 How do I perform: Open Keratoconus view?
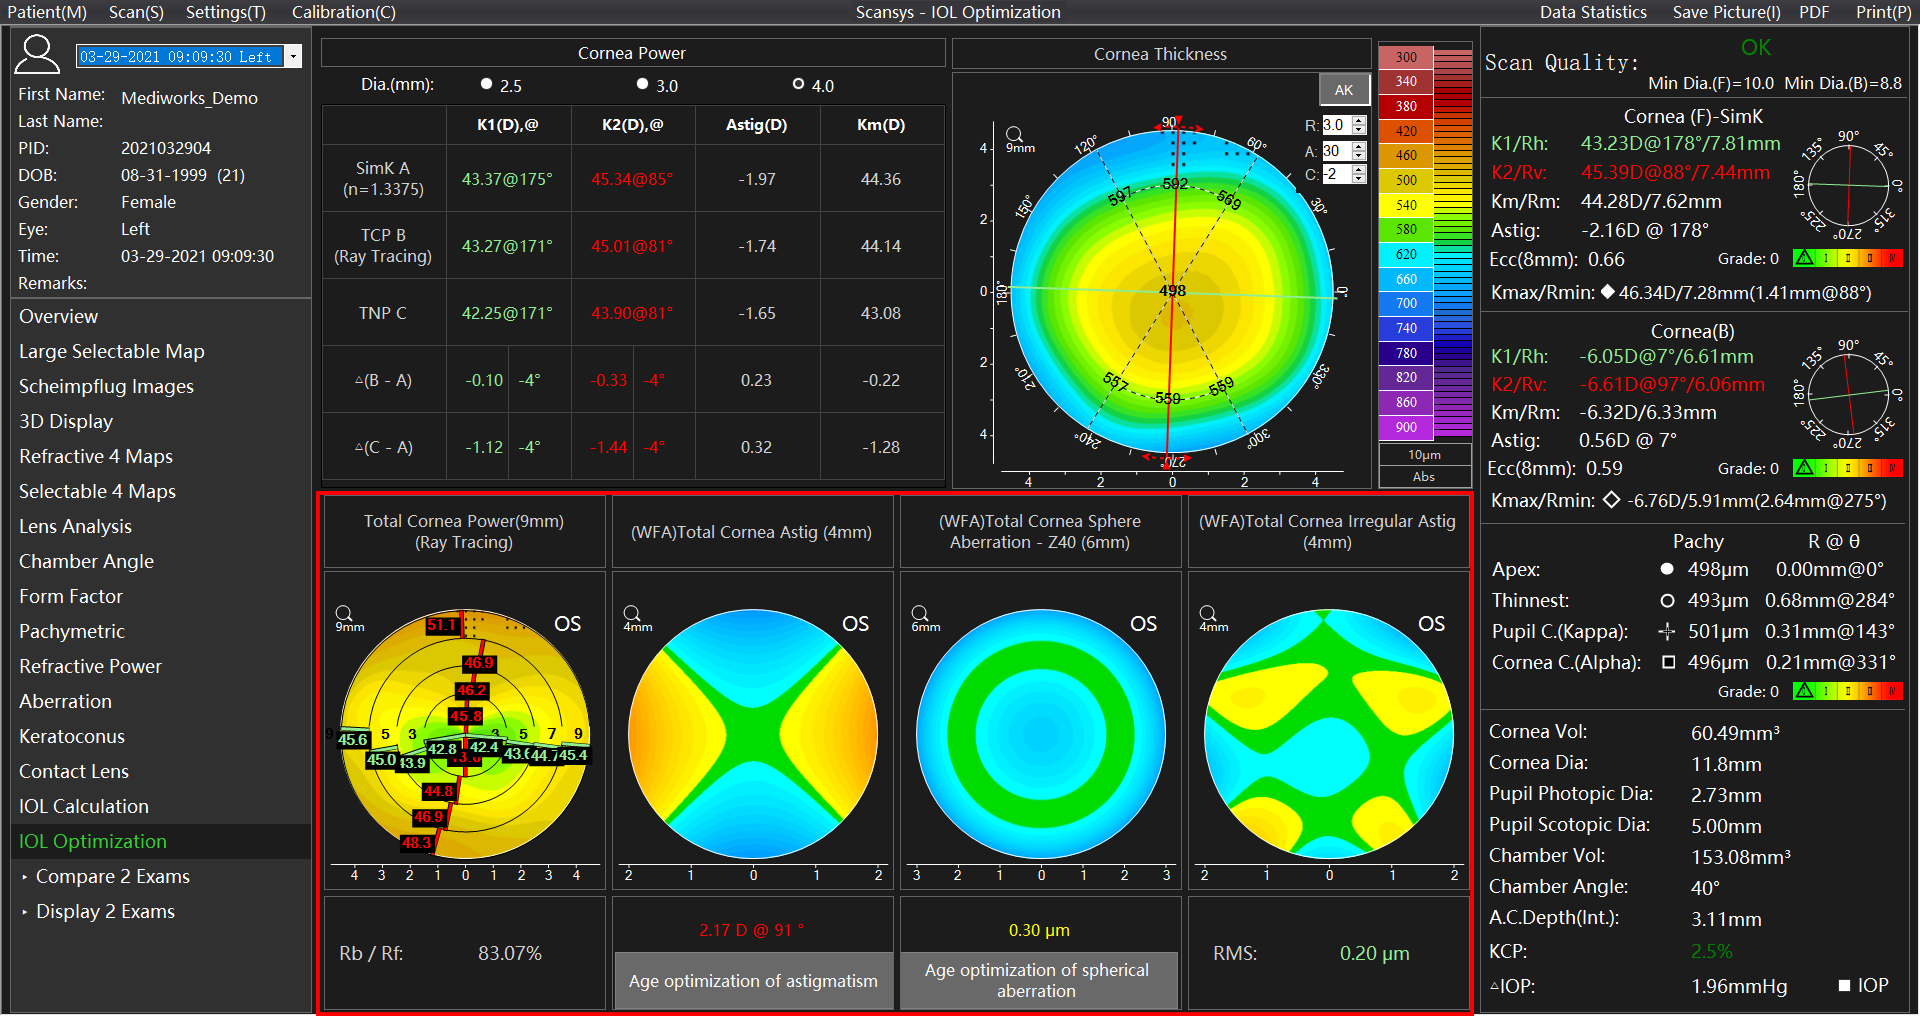(161, 736)
